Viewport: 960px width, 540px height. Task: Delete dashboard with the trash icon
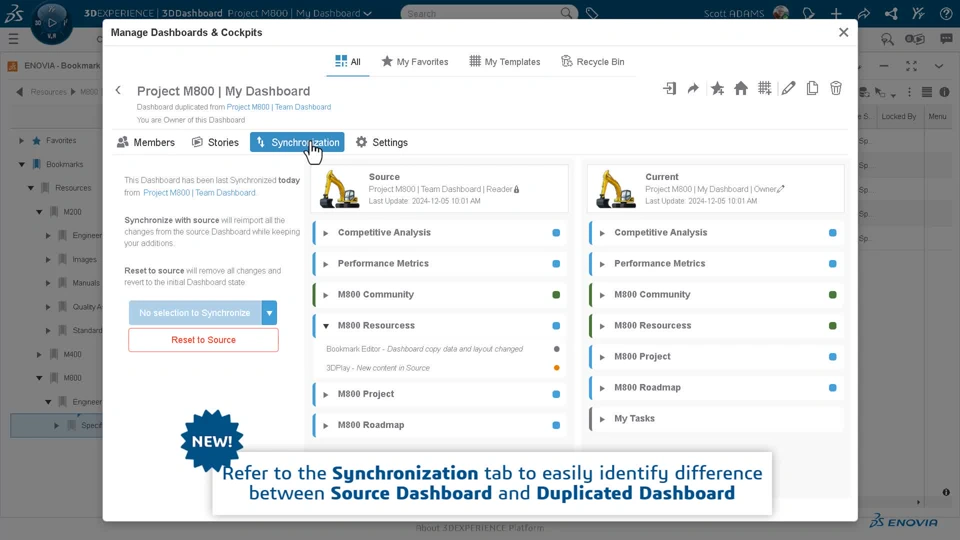pyautogui.click(x=836, y=88)
